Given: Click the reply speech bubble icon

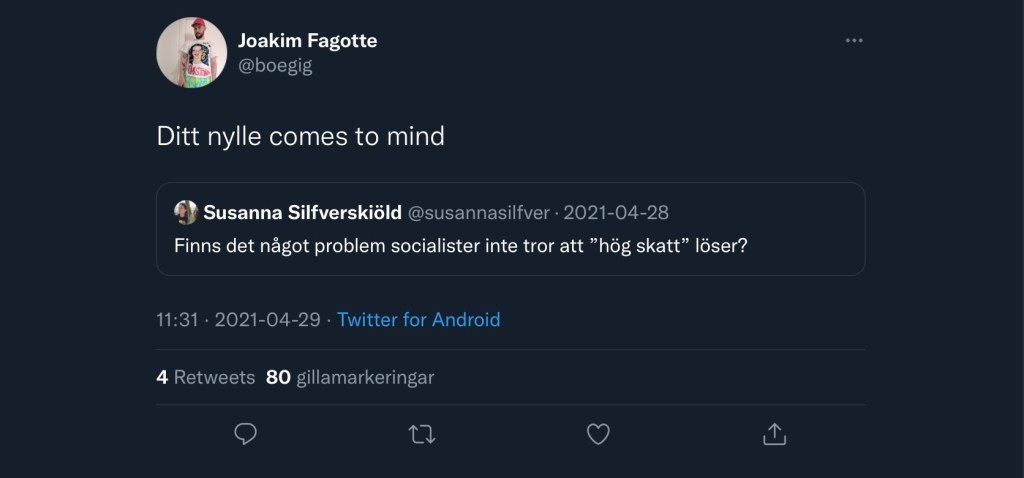Looking at the screenshot, I should (246, 434).
